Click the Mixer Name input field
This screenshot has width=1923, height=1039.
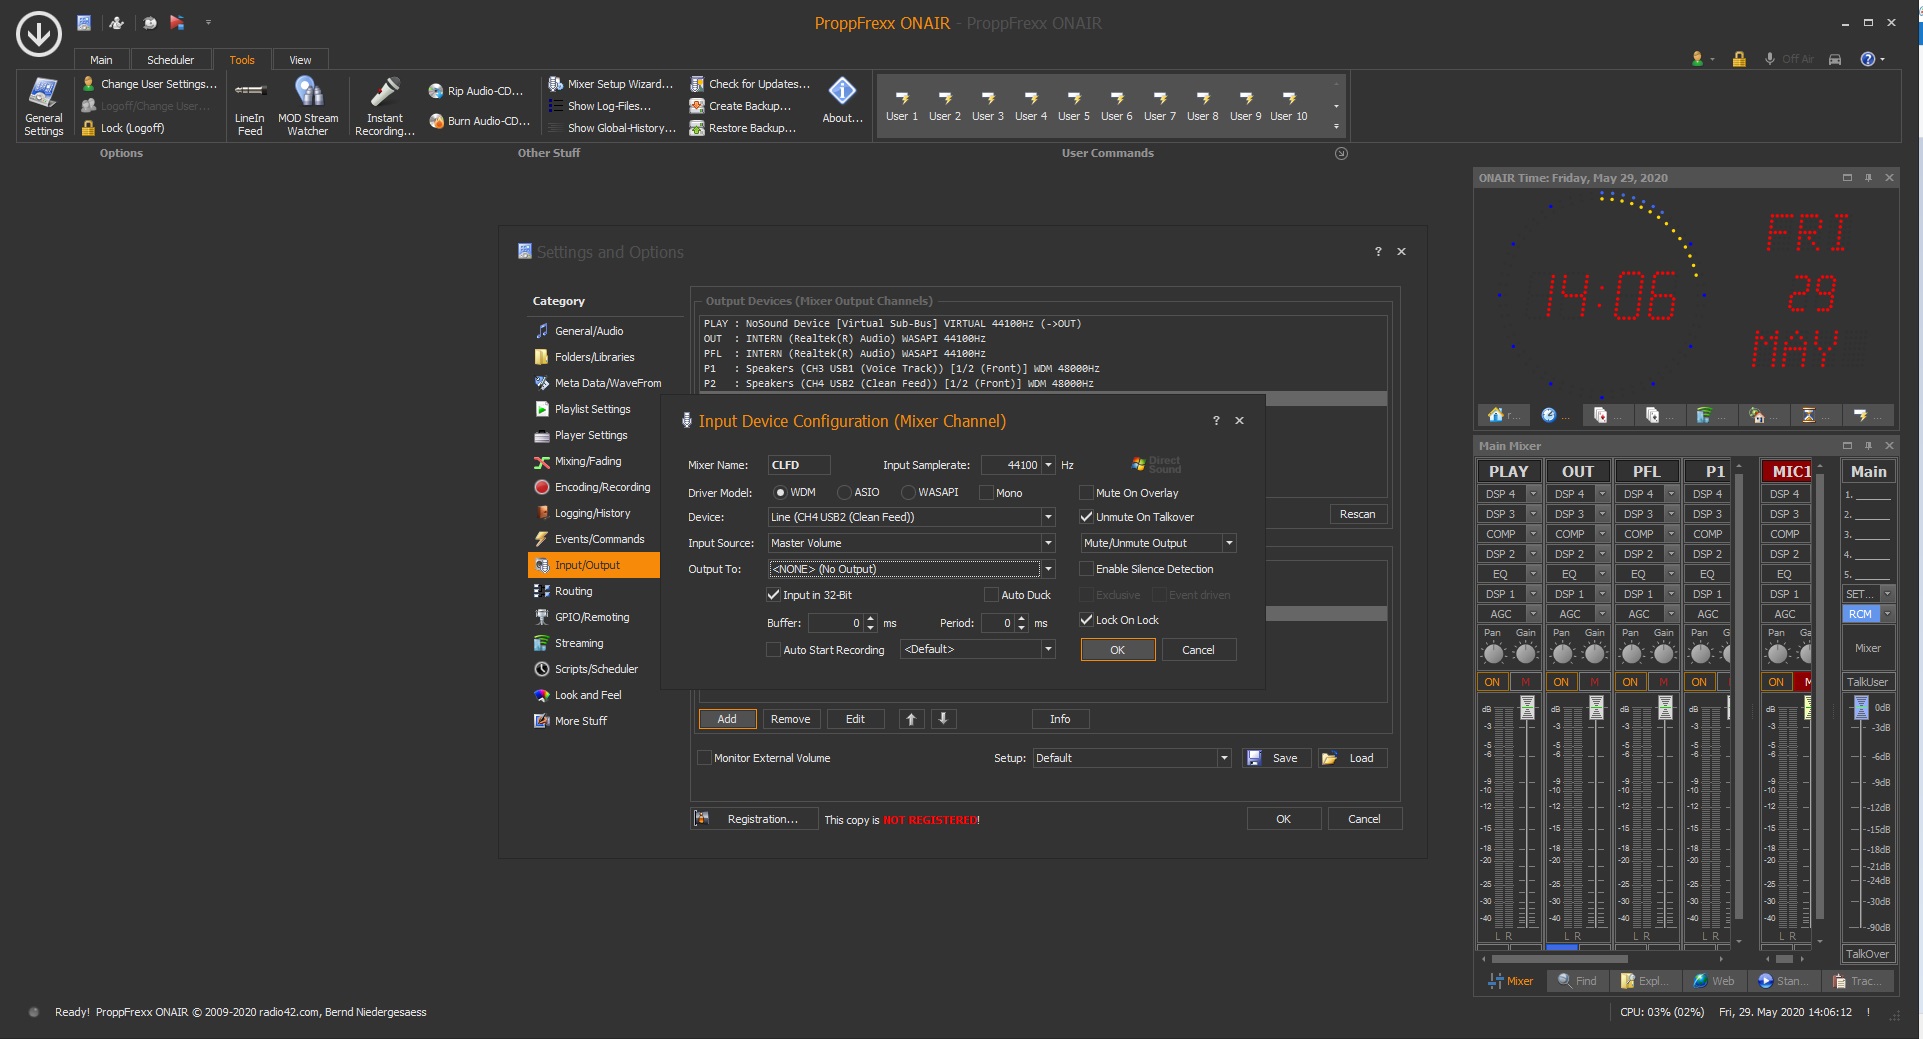click(x=798, y=465)
